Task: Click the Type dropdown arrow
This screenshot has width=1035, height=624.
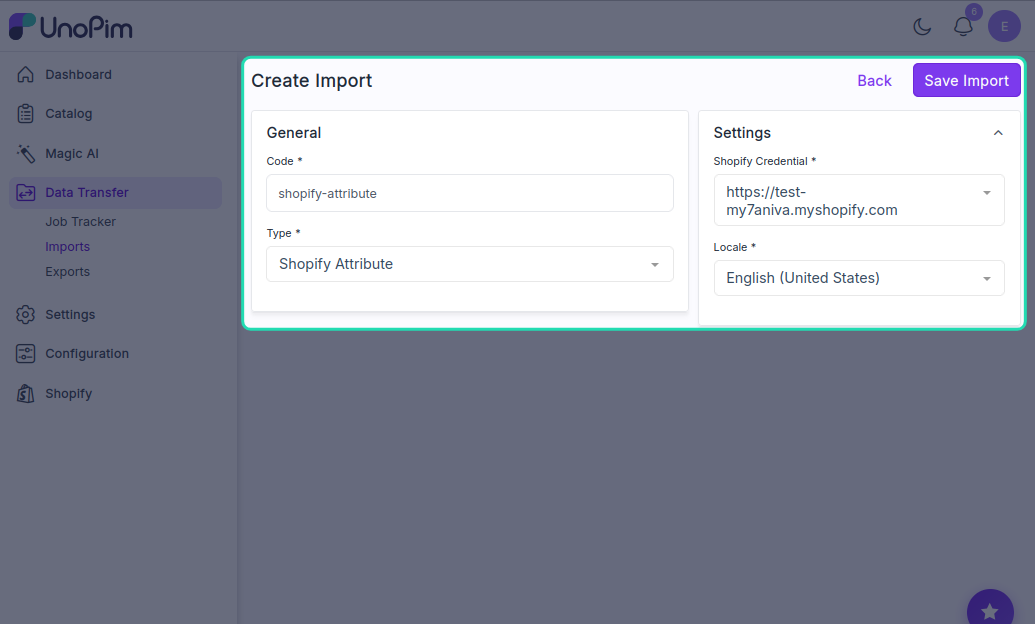Action: [655, 265]
